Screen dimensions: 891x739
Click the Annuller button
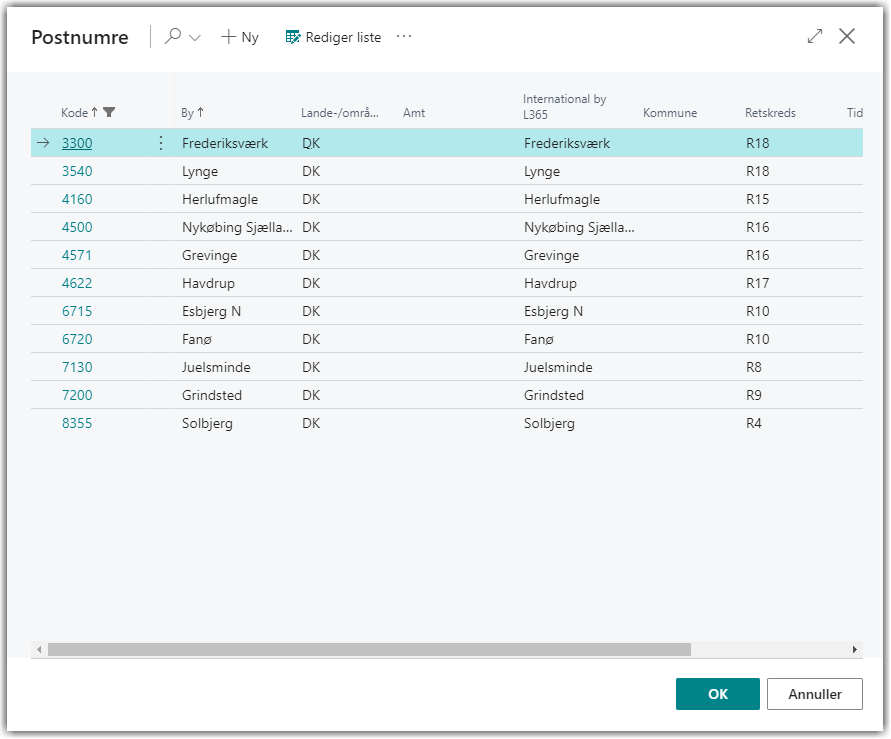click(x=814, y=694)
